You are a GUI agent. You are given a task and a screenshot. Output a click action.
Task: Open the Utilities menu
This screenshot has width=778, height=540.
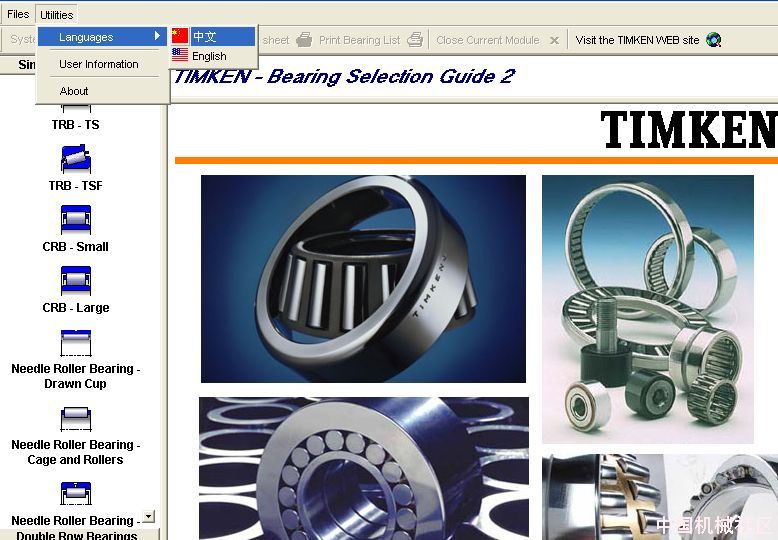[x=57, y=15]
